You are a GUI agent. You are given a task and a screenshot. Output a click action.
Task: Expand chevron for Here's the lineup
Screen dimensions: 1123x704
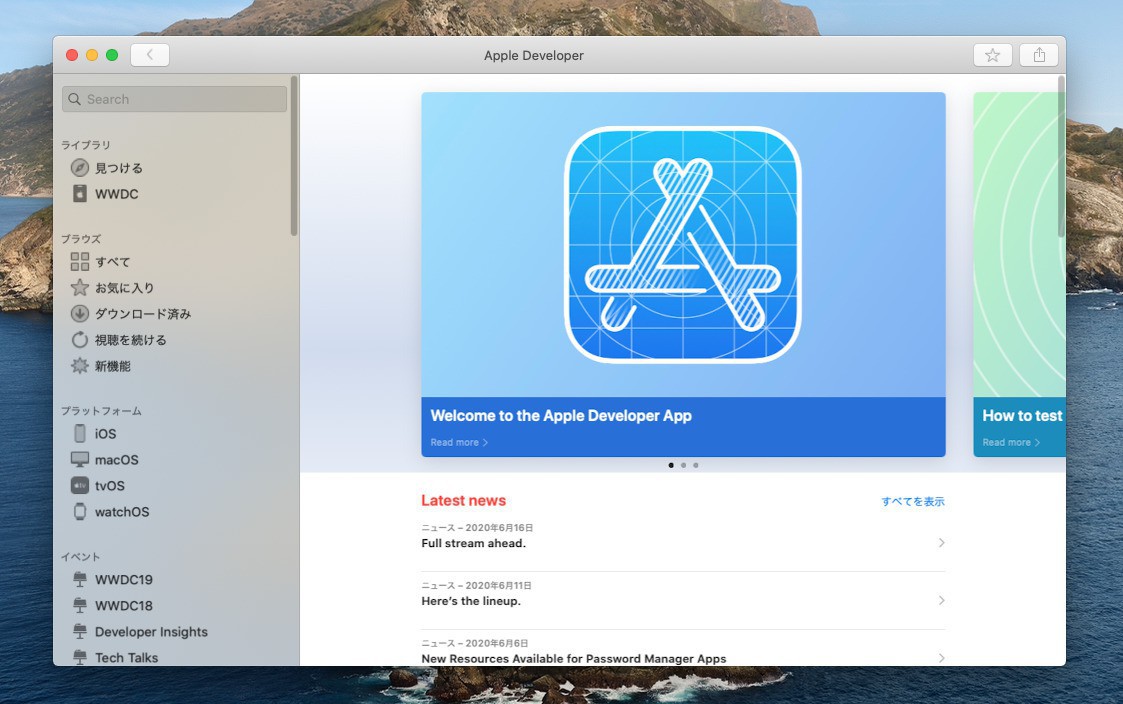pos(941,600)
